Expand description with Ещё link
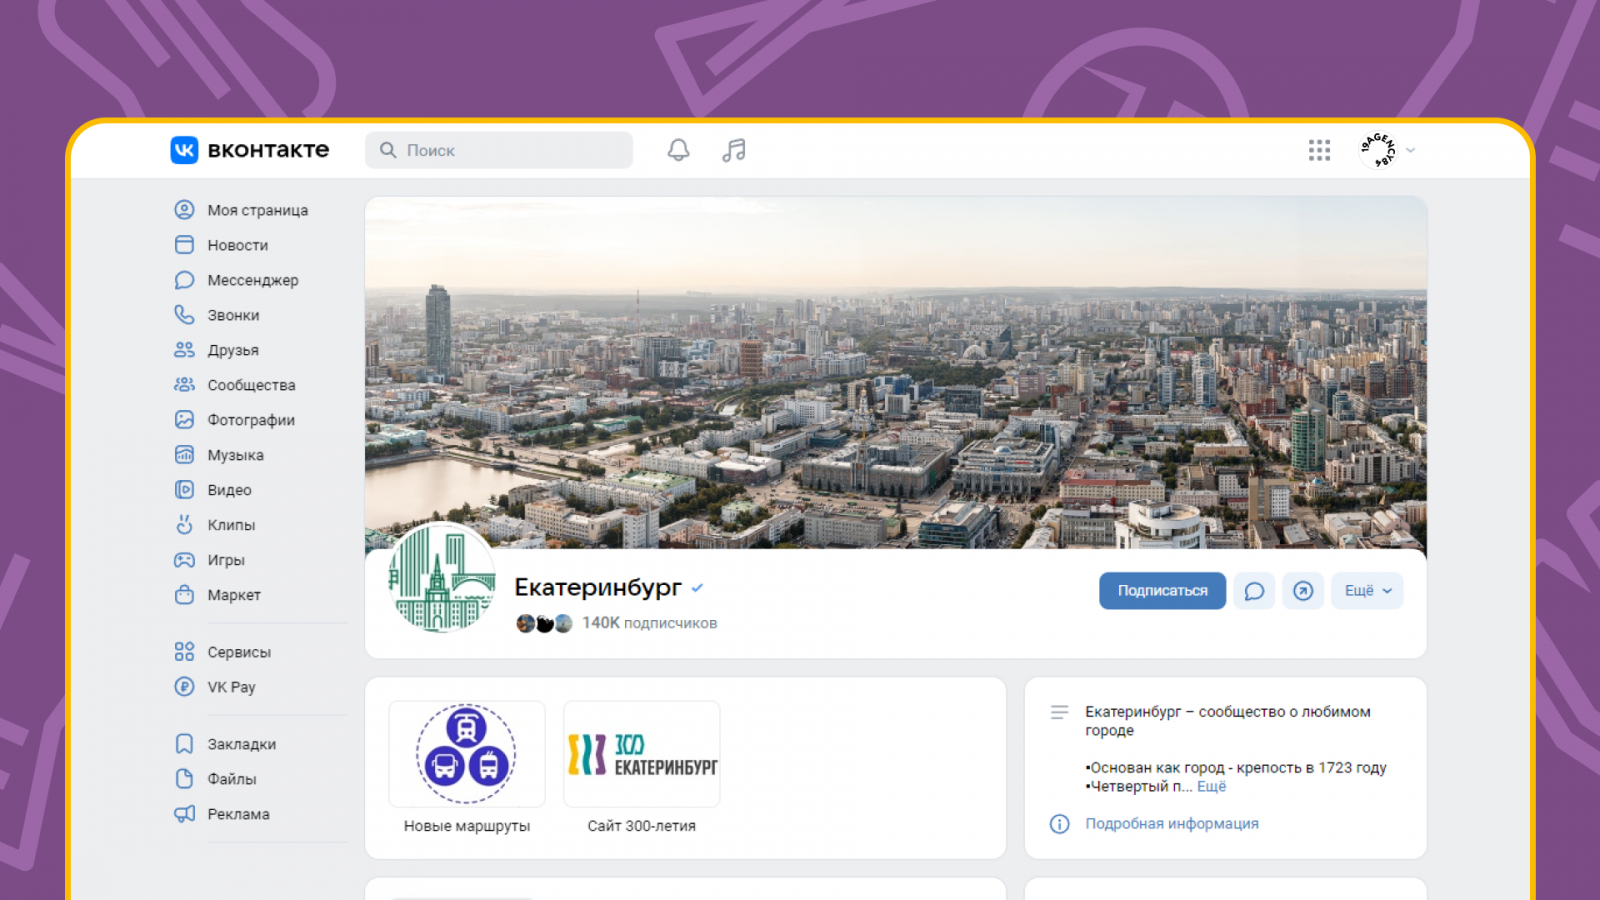This screenshot has height=900, width=1600. pyautogui.click(x=1211, y=787)
